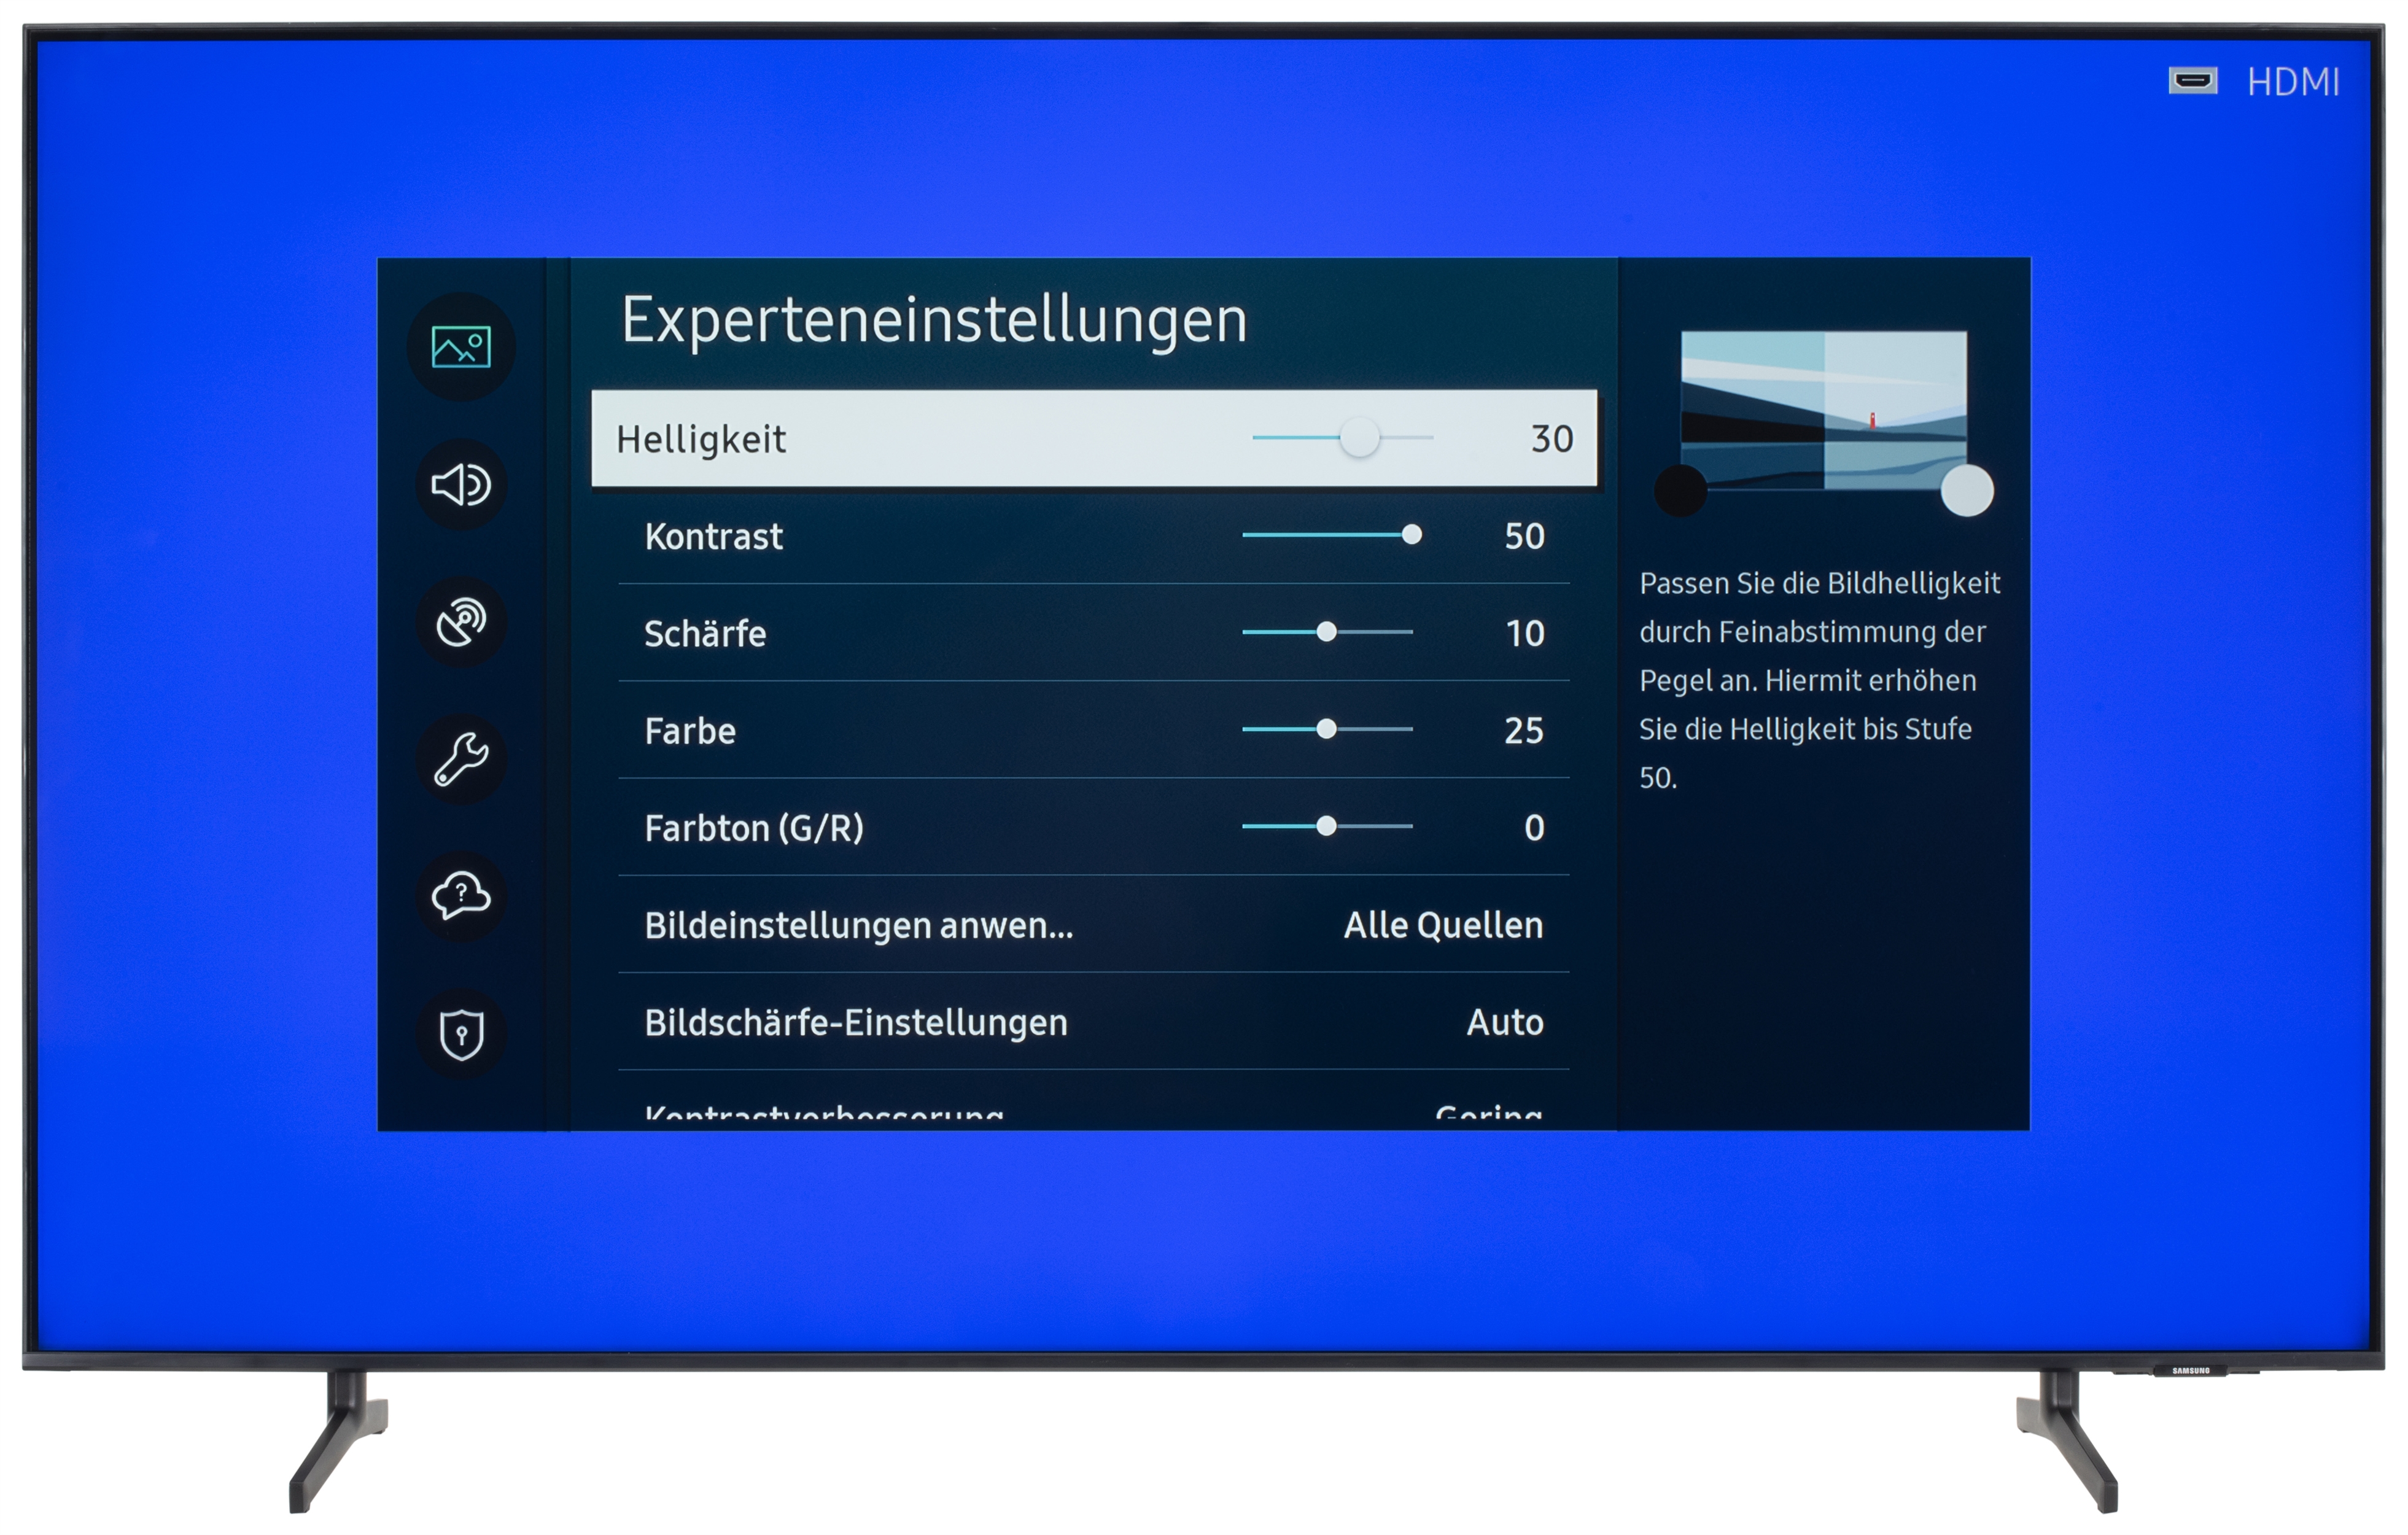Click the Kontrast slider at value 50

[x=1413, y=536]
